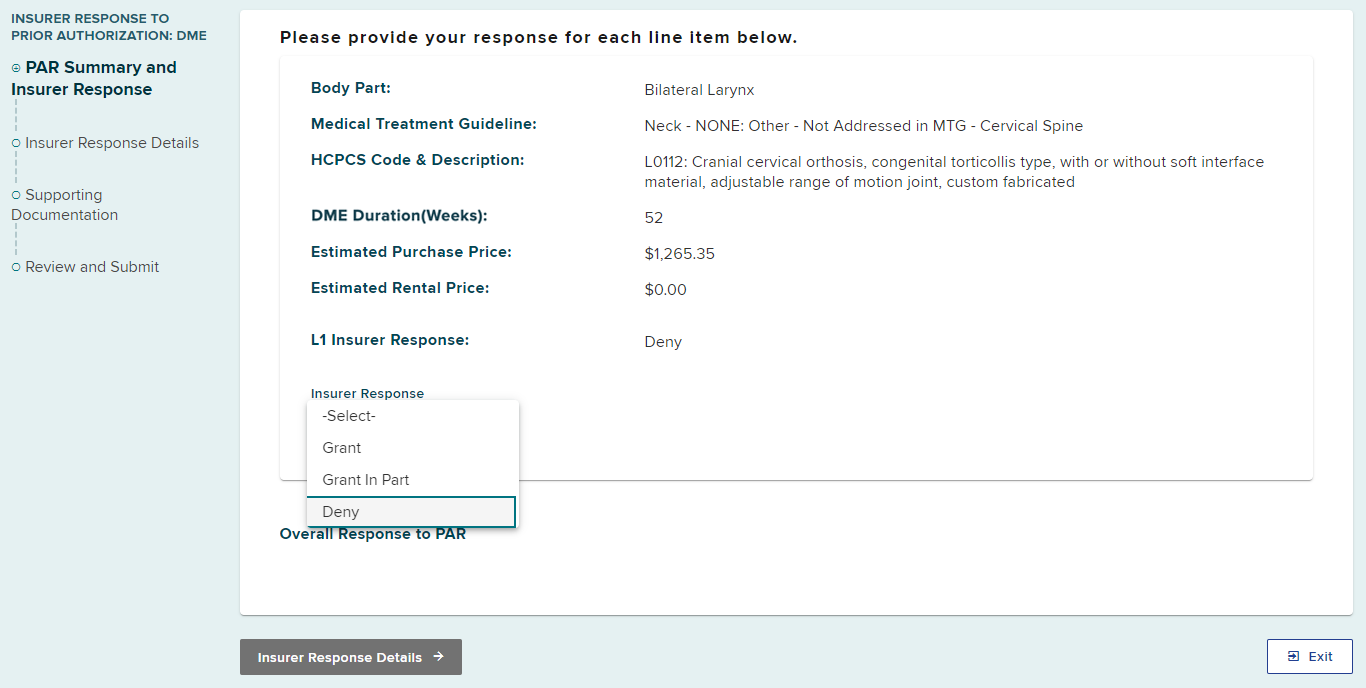Screen dimensions: 1366x688
Task: Click the Insurer Response Details step circle
Action: tap(16, 143)
